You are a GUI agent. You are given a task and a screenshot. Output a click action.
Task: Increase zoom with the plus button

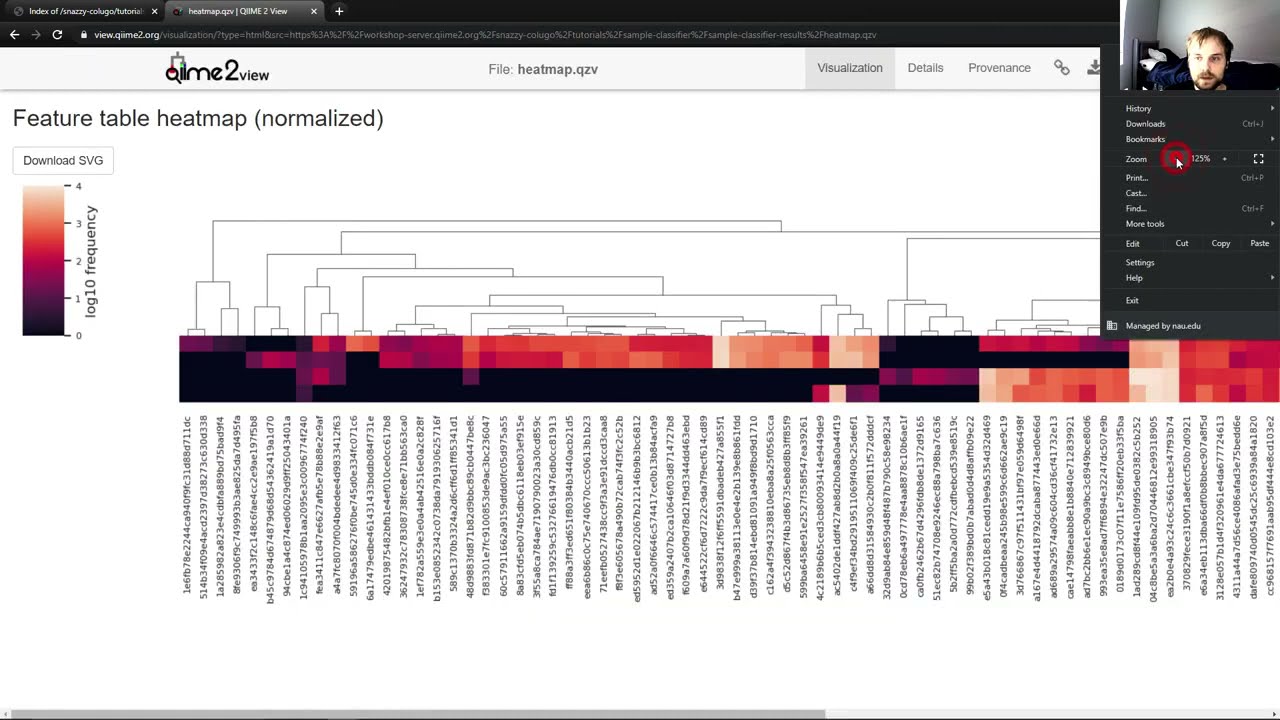pyautogui.click(x=1224, y=159)
